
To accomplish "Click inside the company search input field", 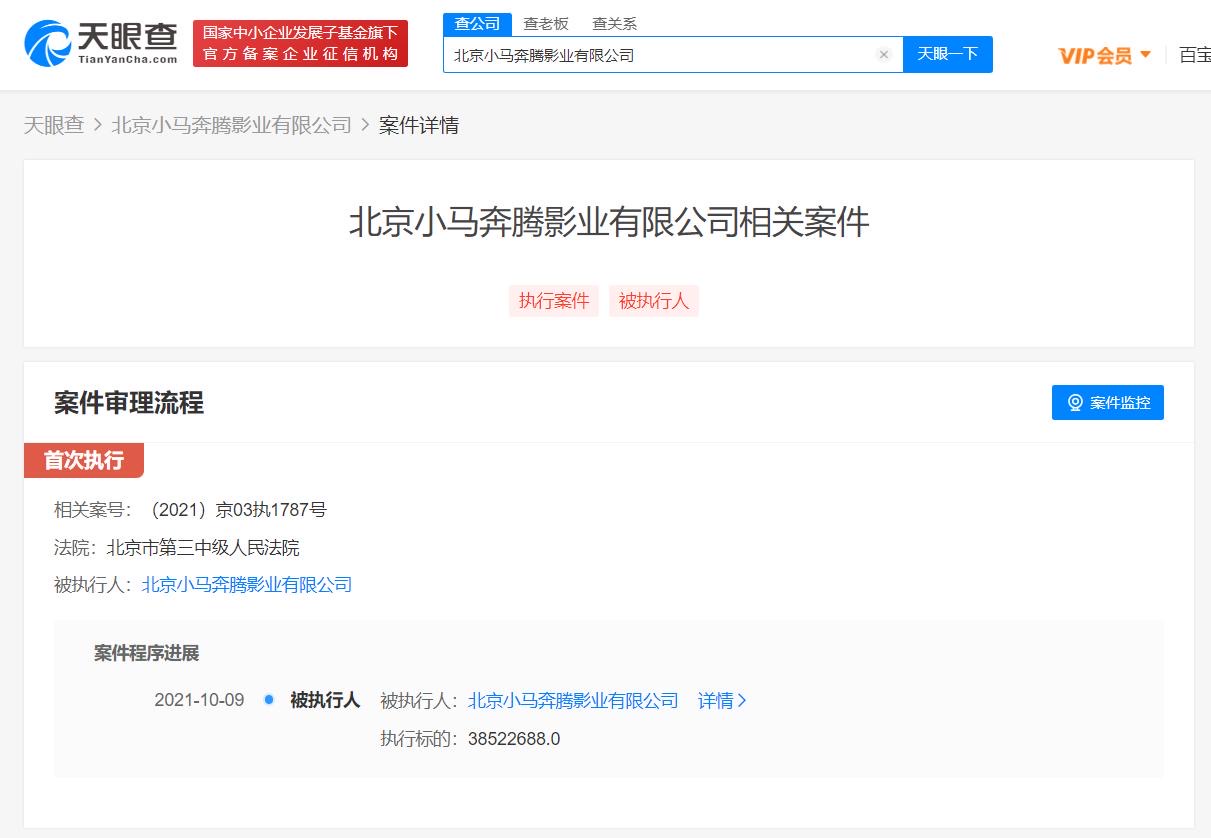I will tap(660, 55).
